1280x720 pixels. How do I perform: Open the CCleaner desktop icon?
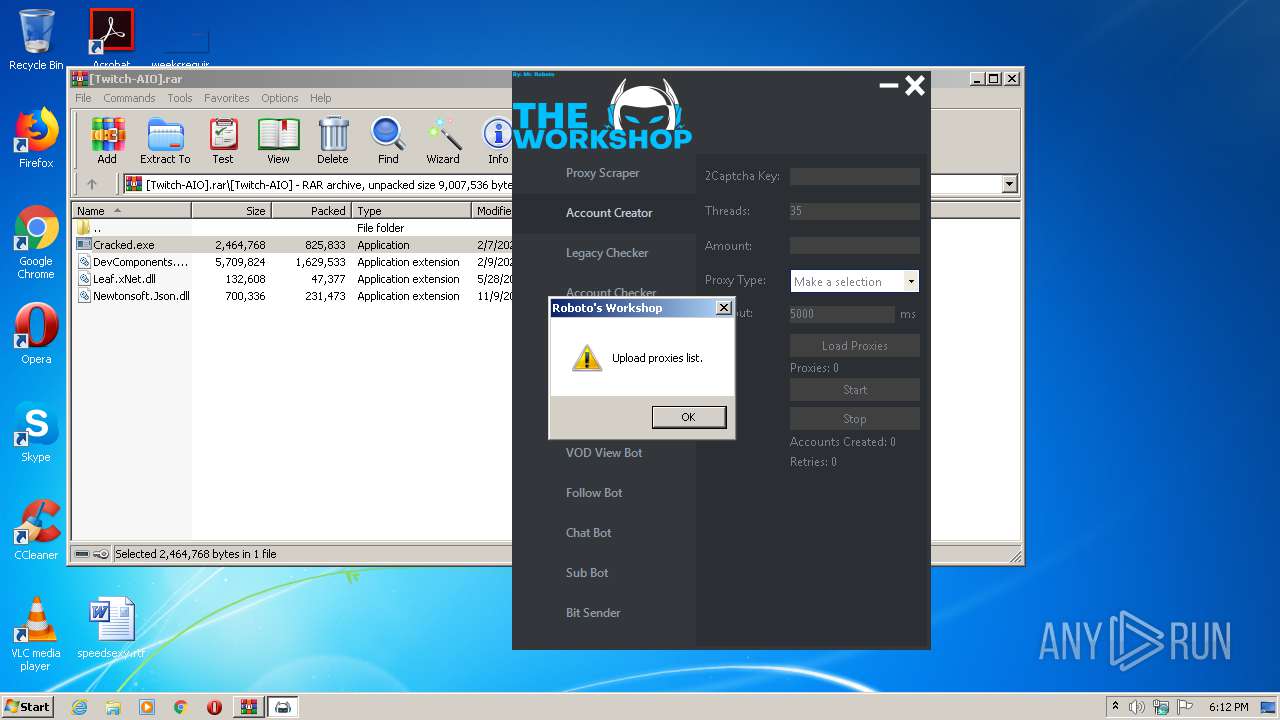(36, 530)
